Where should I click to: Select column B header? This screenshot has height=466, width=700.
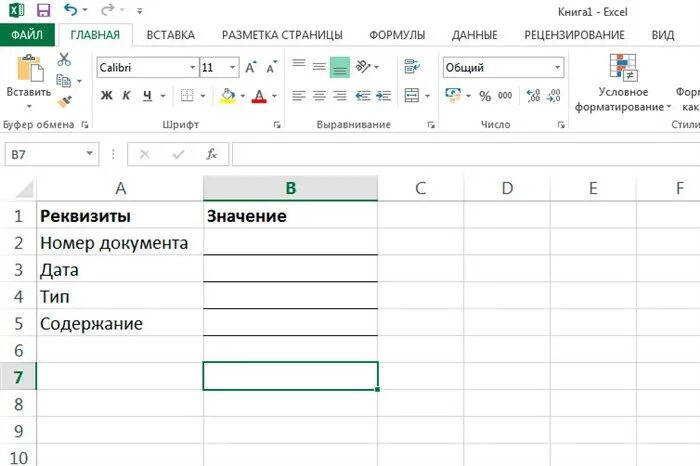tap(291, 188)
